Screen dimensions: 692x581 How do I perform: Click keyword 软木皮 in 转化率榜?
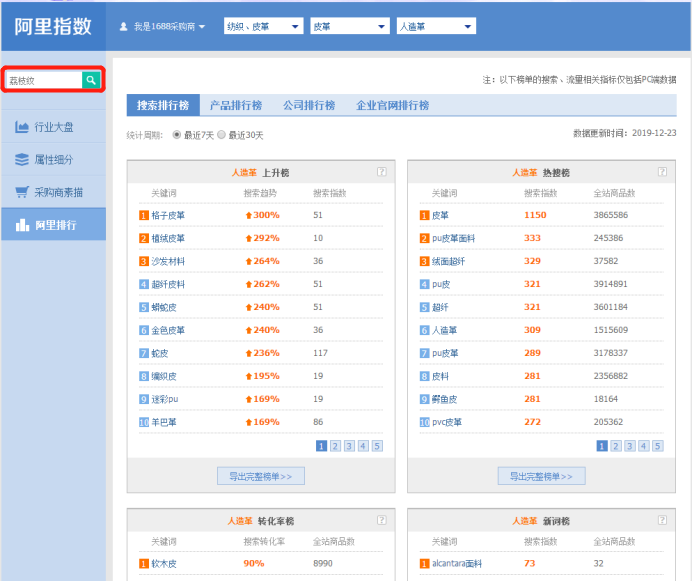click(164, 563)
